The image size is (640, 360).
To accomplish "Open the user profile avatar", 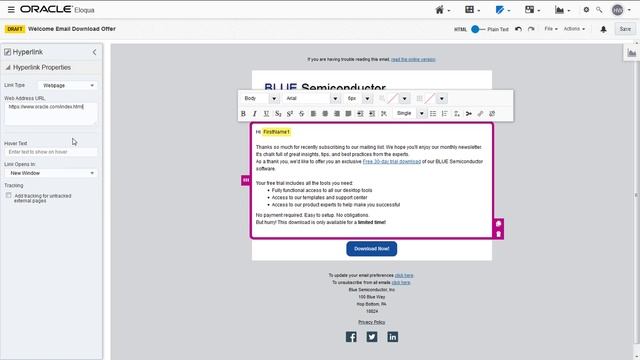I will (618, 10).
